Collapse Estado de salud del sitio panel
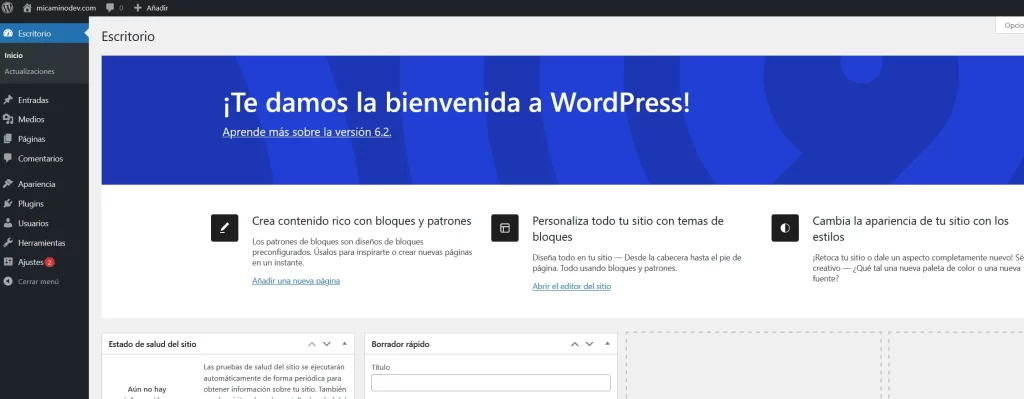Screen dimensions: 1024x399 coord(344,343)
